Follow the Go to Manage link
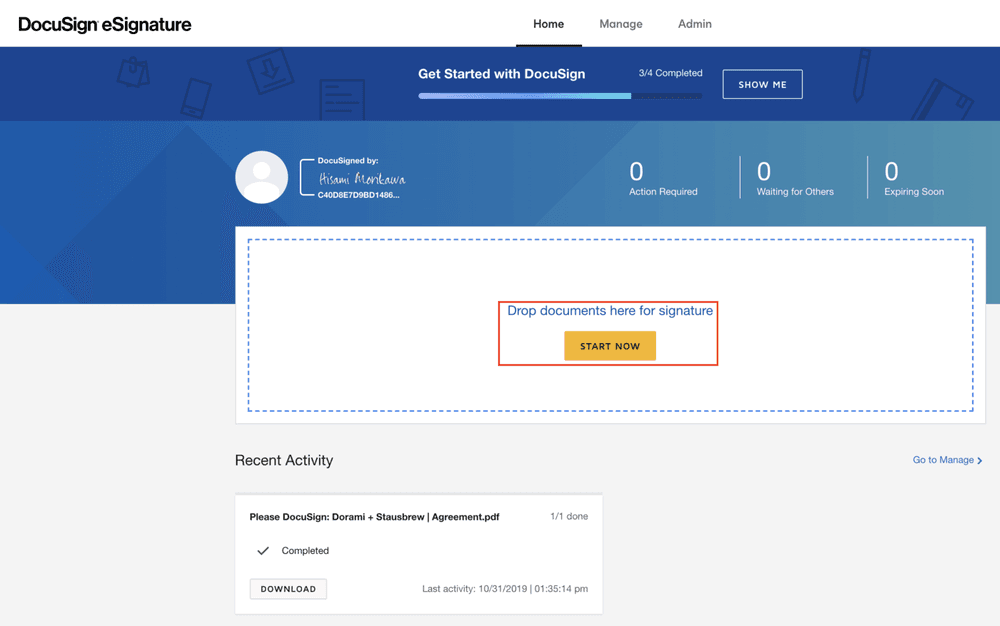 coord(943,460)
